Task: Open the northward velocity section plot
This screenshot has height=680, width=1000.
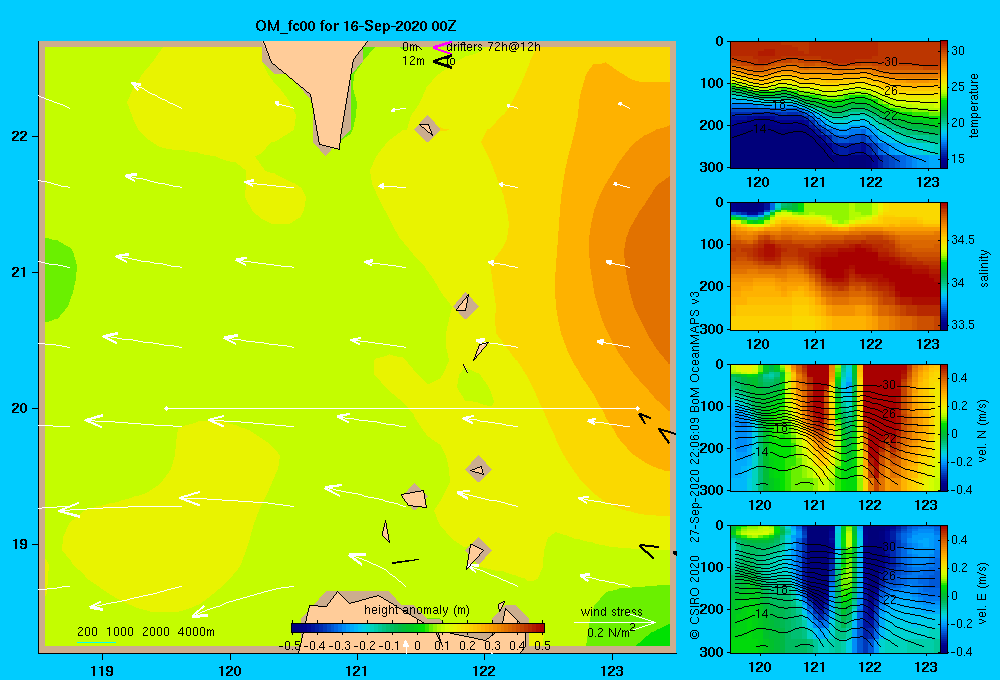Action: coord(835,427)
